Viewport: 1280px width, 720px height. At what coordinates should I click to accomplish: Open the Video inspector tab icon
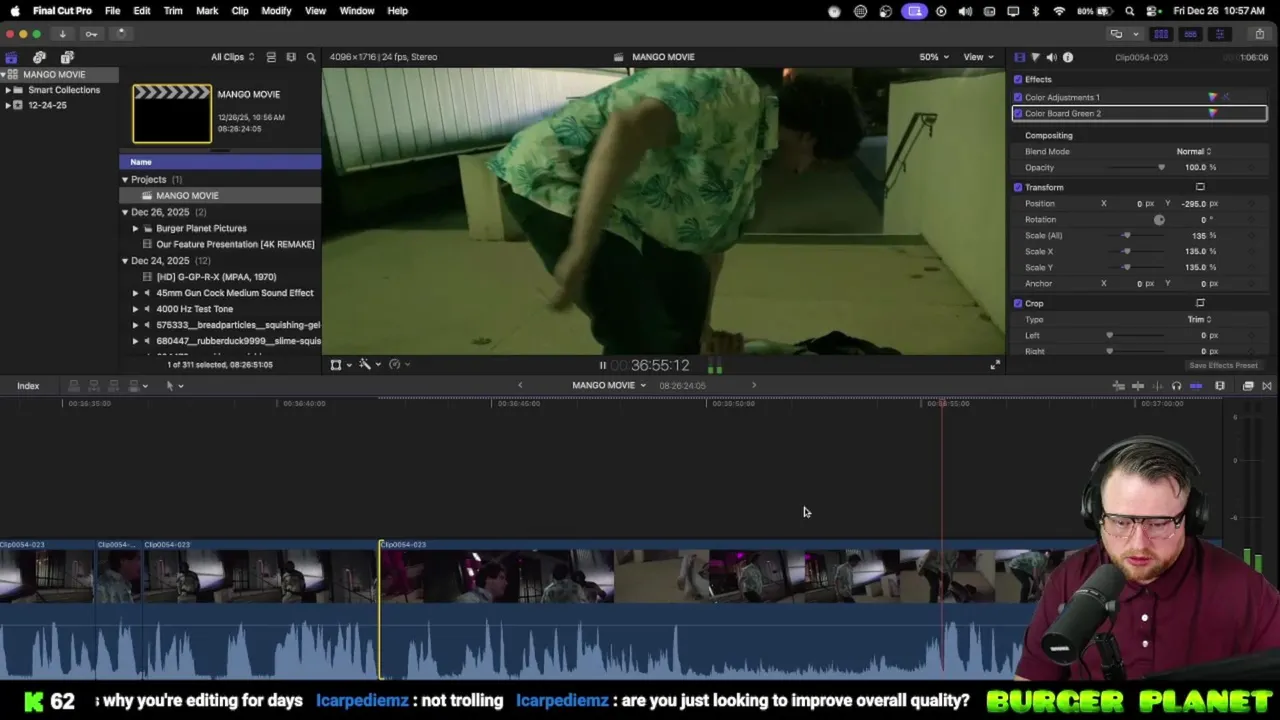[x=1019, y=57]
